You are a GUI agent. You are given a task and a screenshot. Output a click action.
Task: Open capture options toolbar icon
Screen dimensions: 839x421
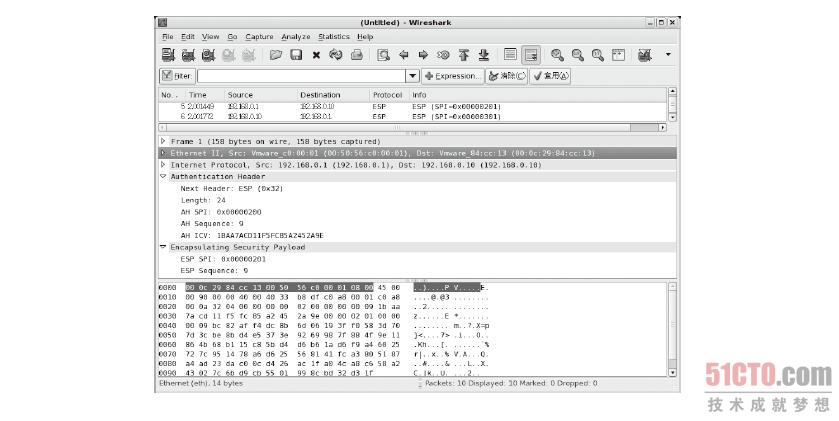pyautogui.click(x=188, y=55)
